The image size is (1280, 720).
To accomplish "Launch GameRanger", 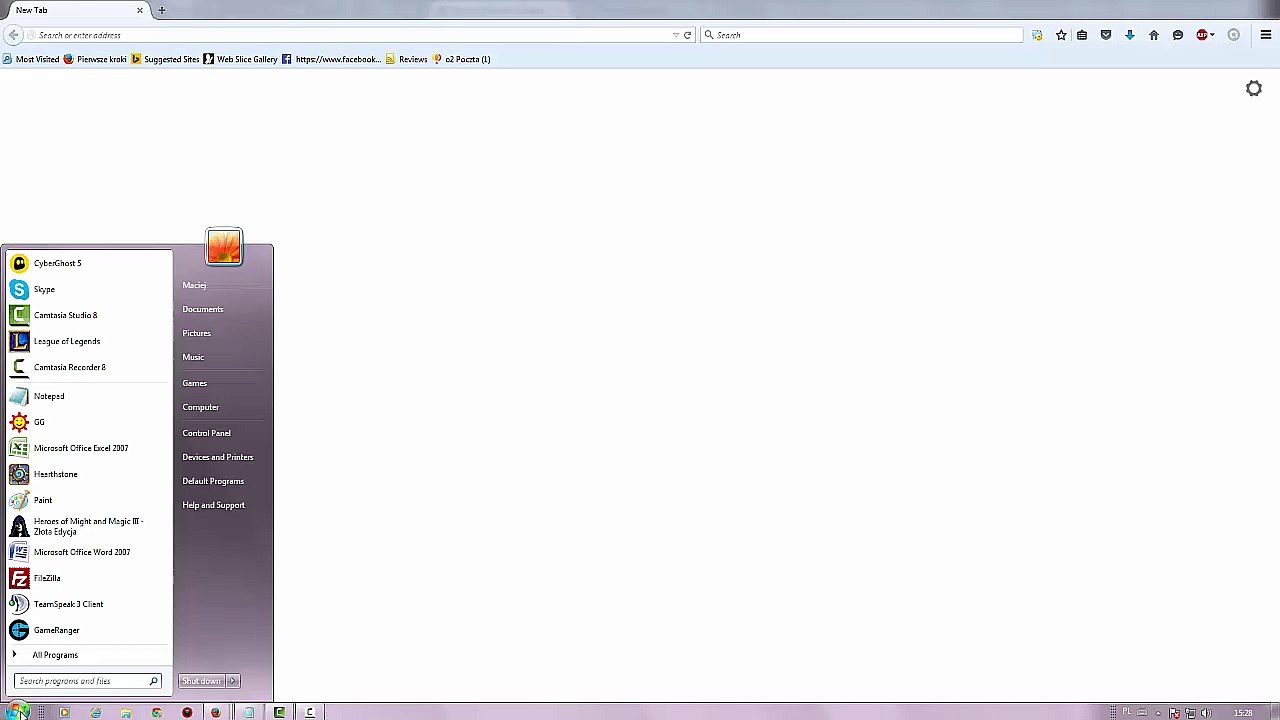I will pos(88,630).
